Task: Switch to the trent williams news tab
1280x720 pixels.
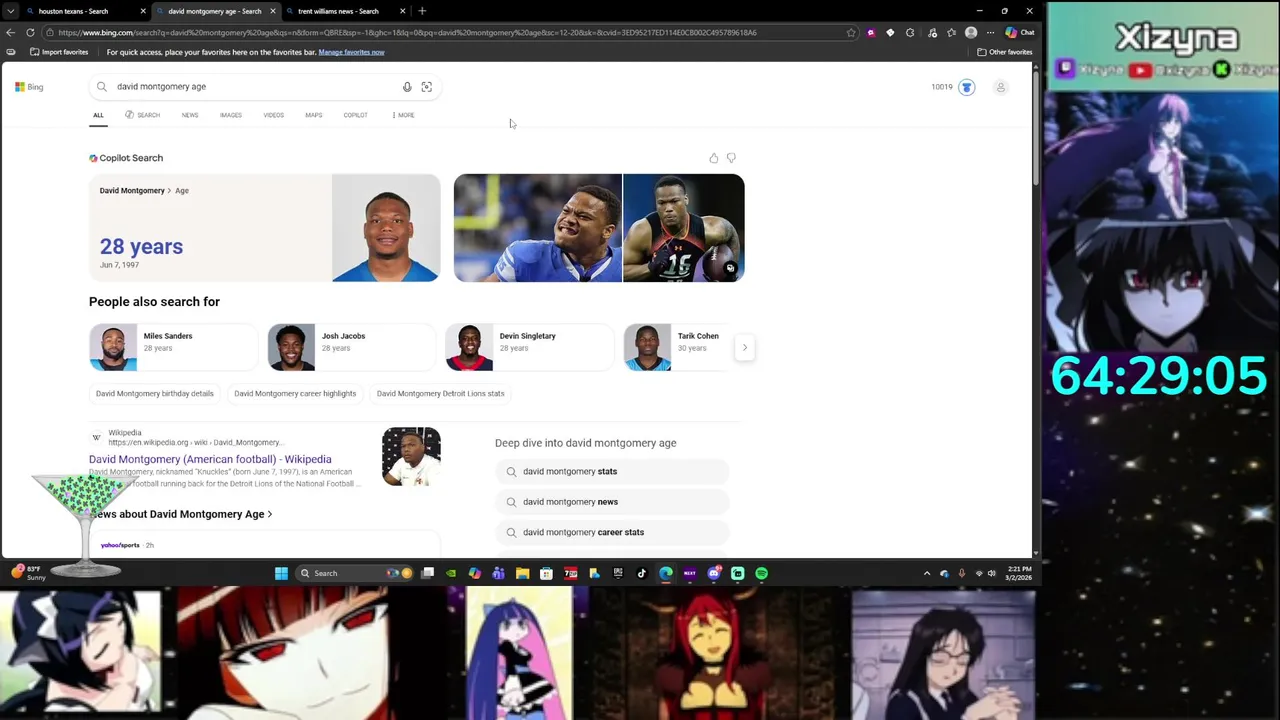Action: pyautogui.click(x=345, y=11)
